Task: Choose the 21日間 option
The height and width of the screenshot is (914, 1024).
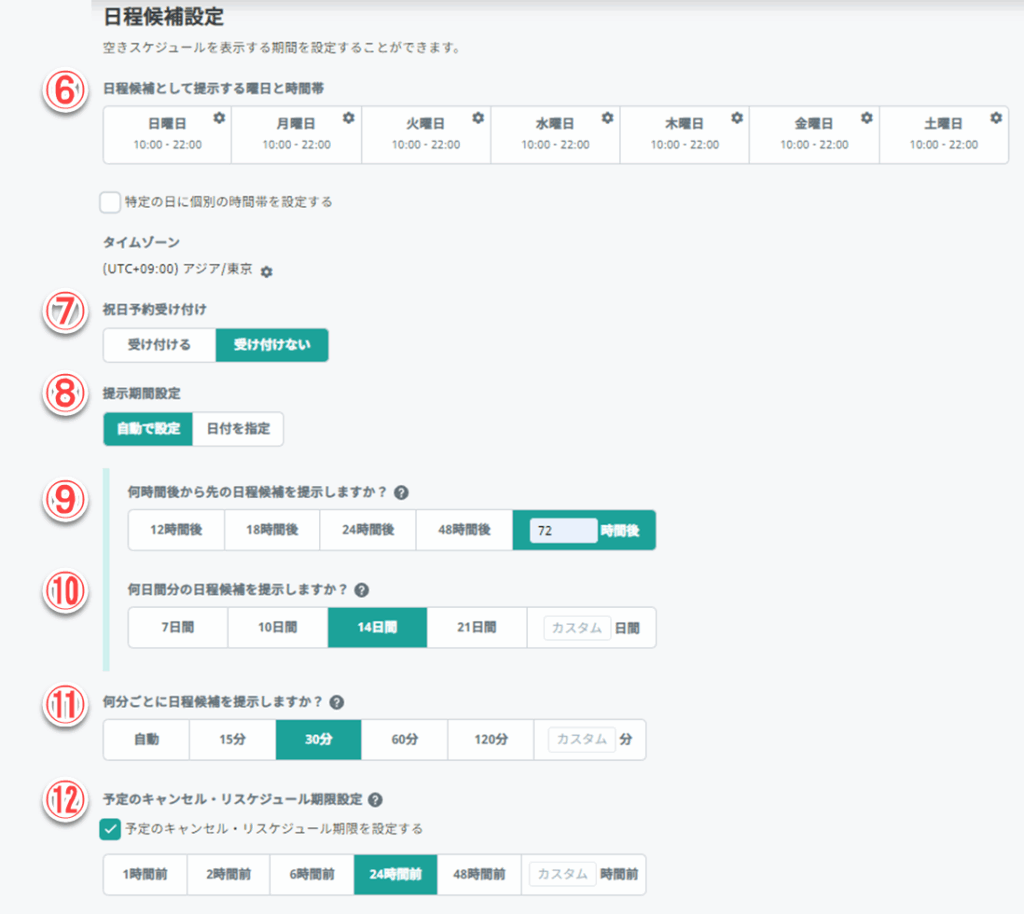Action: [476, 628]
